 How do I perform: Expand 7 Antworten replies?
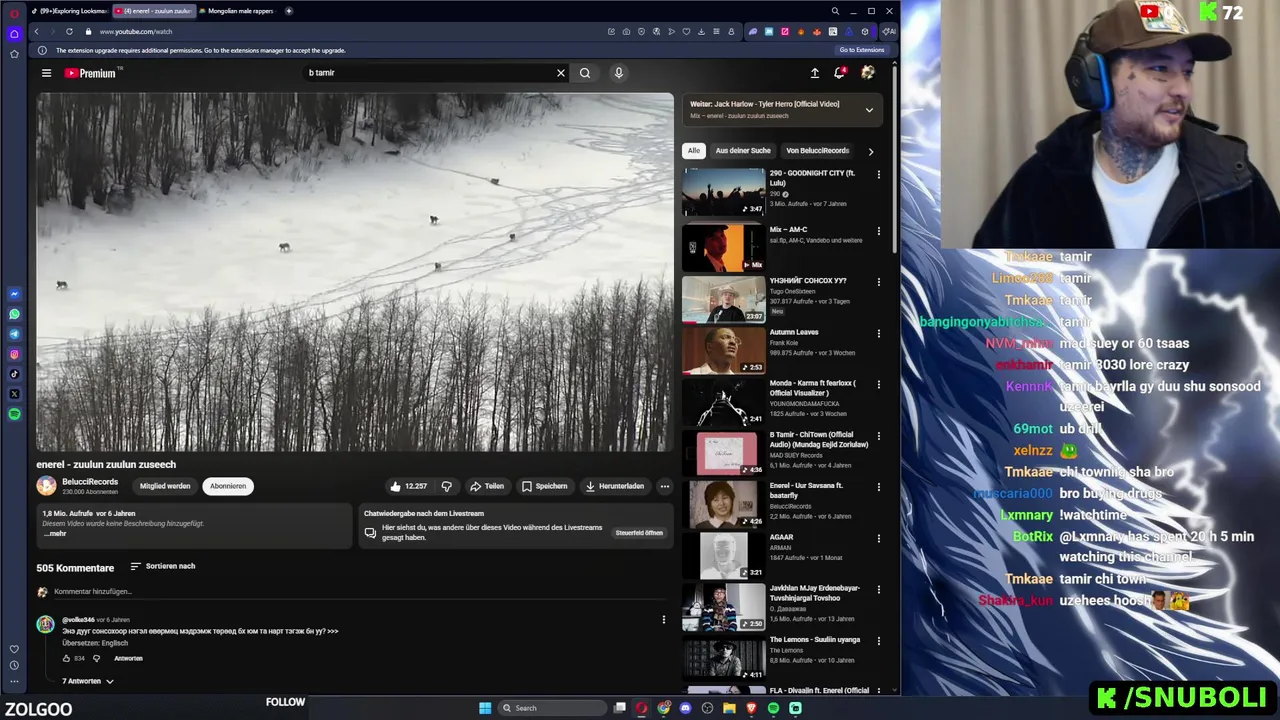(x=88, y=681)
